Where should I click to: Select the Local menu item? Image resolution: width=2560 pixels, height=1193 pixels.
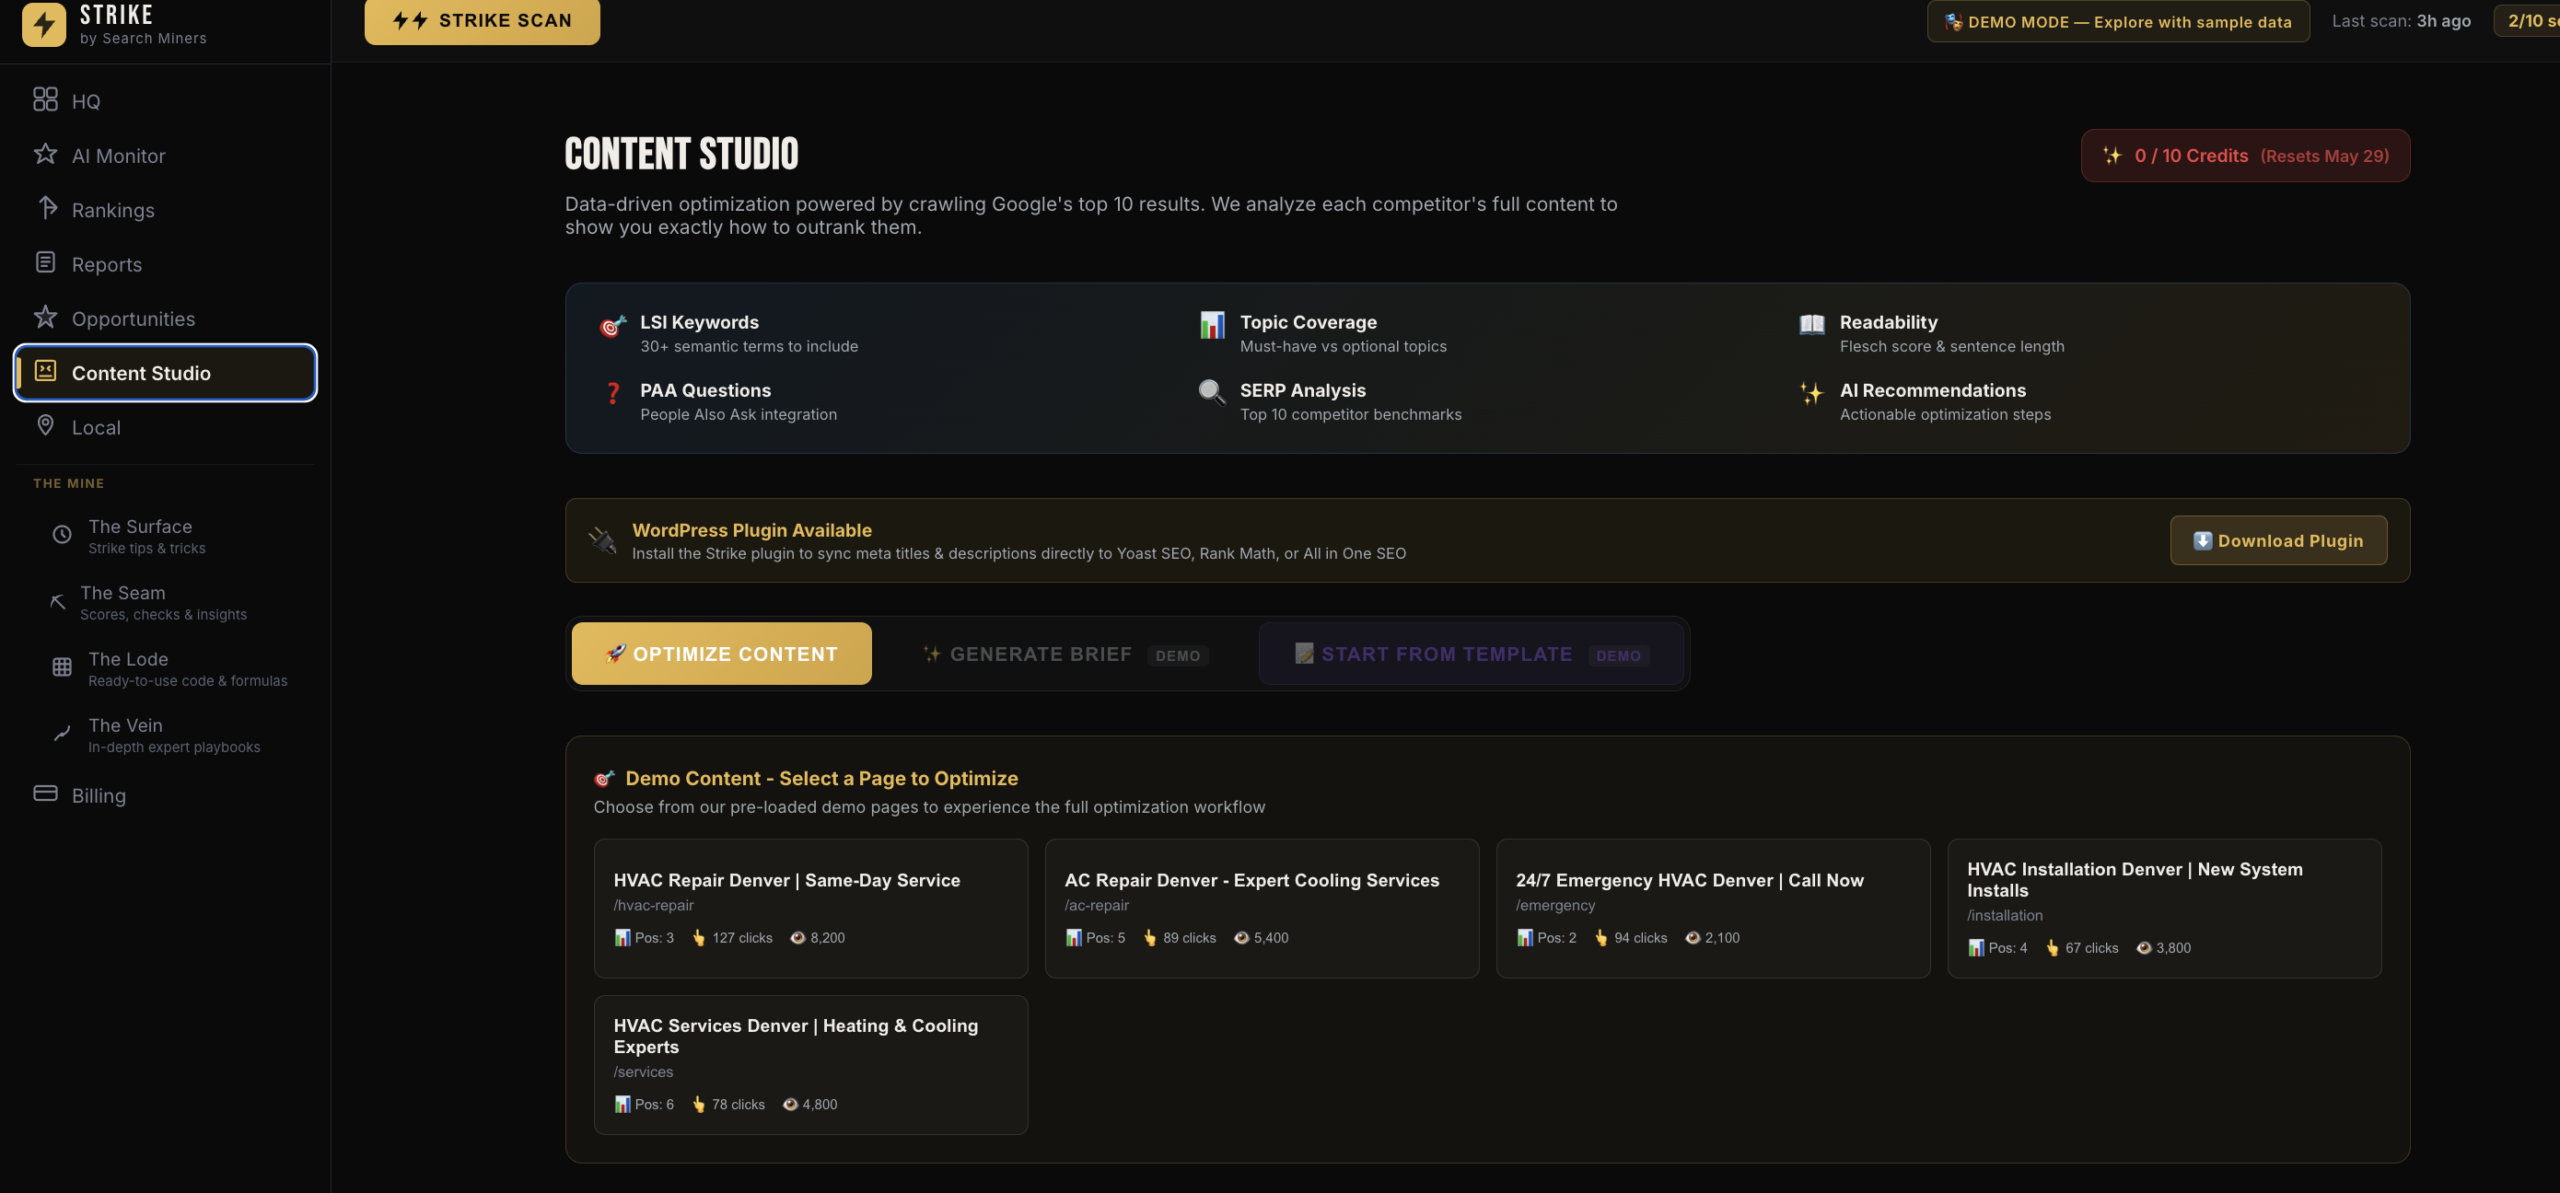(x=165, y=427)
